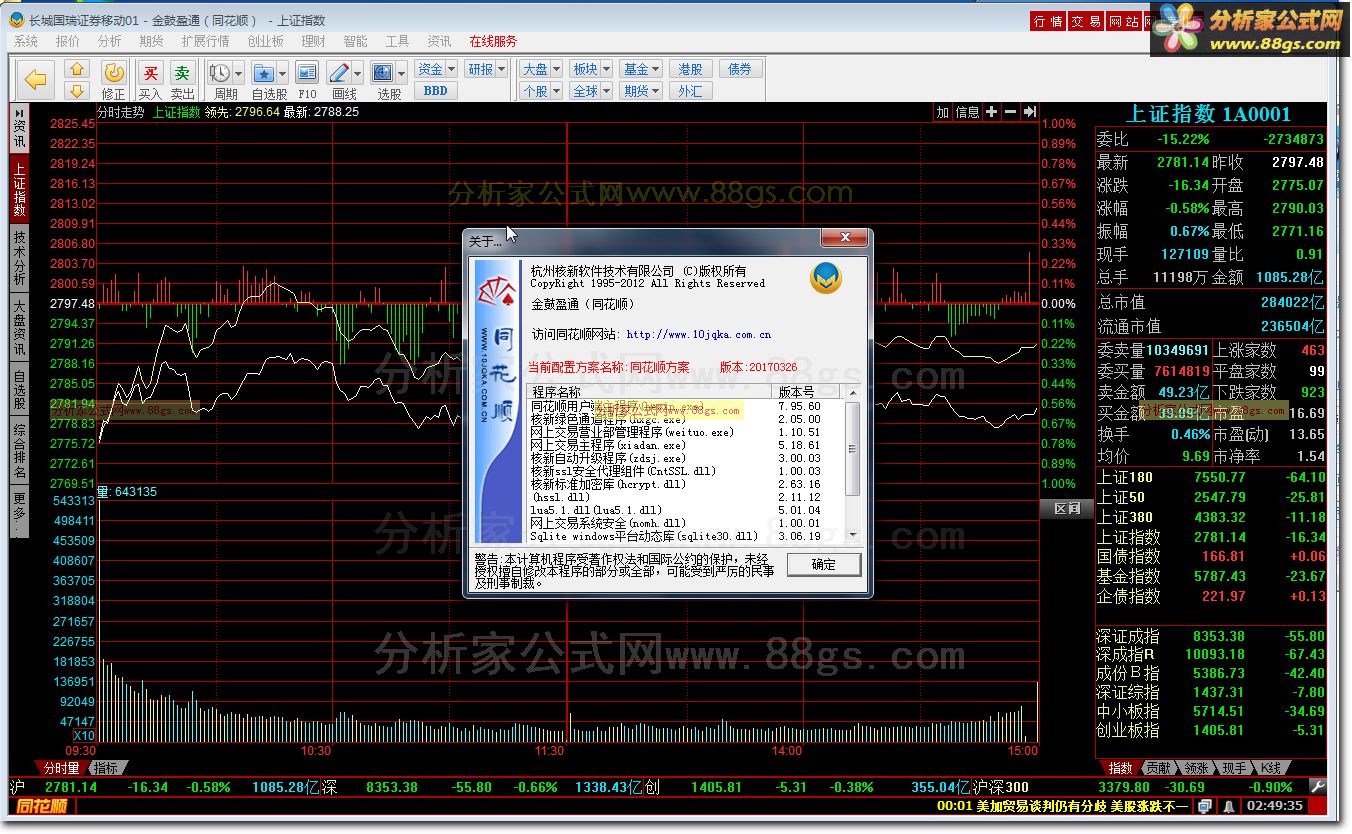Click the wrench settings icon at bottom right
This screenshot has width=1352, height=834.
pyautogui.click(x=1318, y=787)
